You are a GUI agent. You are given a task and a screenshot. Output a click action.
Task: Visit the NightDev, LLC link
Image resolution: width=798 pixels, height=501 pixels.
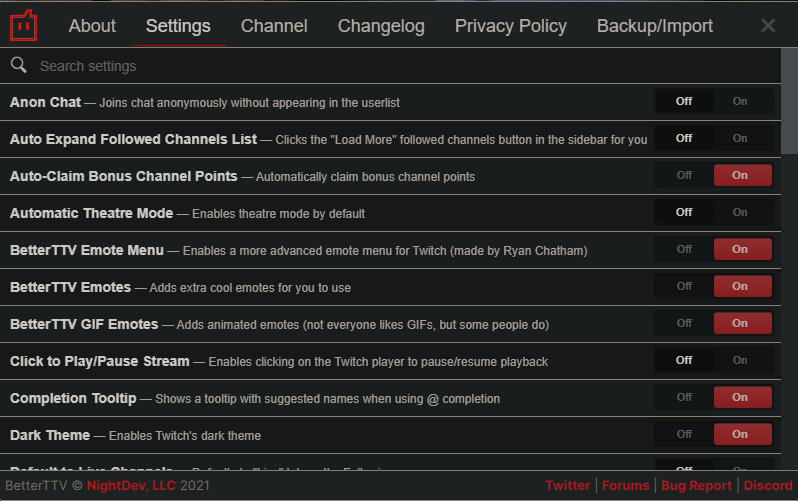133,486
